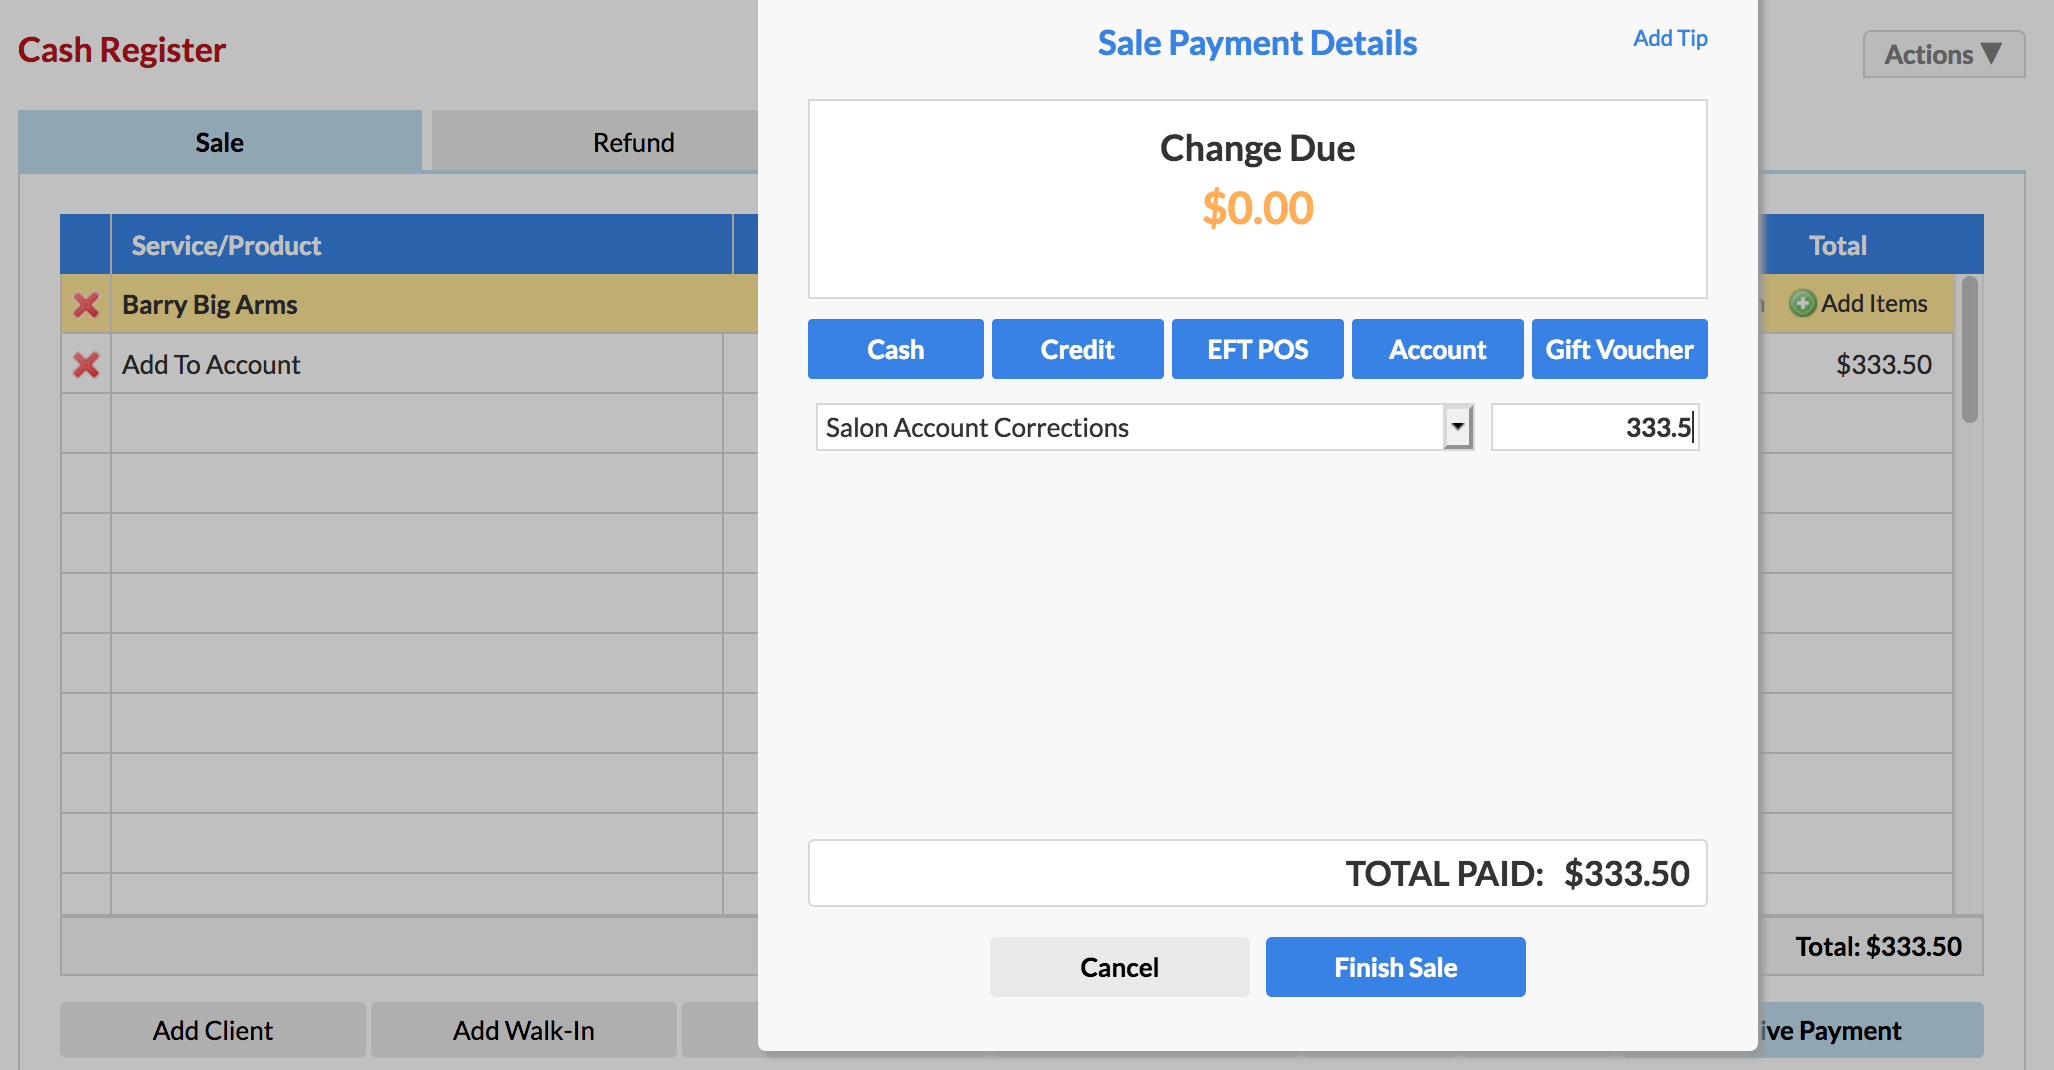The image size is (2054, 1070).
Task: Click the green plus Add Items icon
Action: 1802,304
